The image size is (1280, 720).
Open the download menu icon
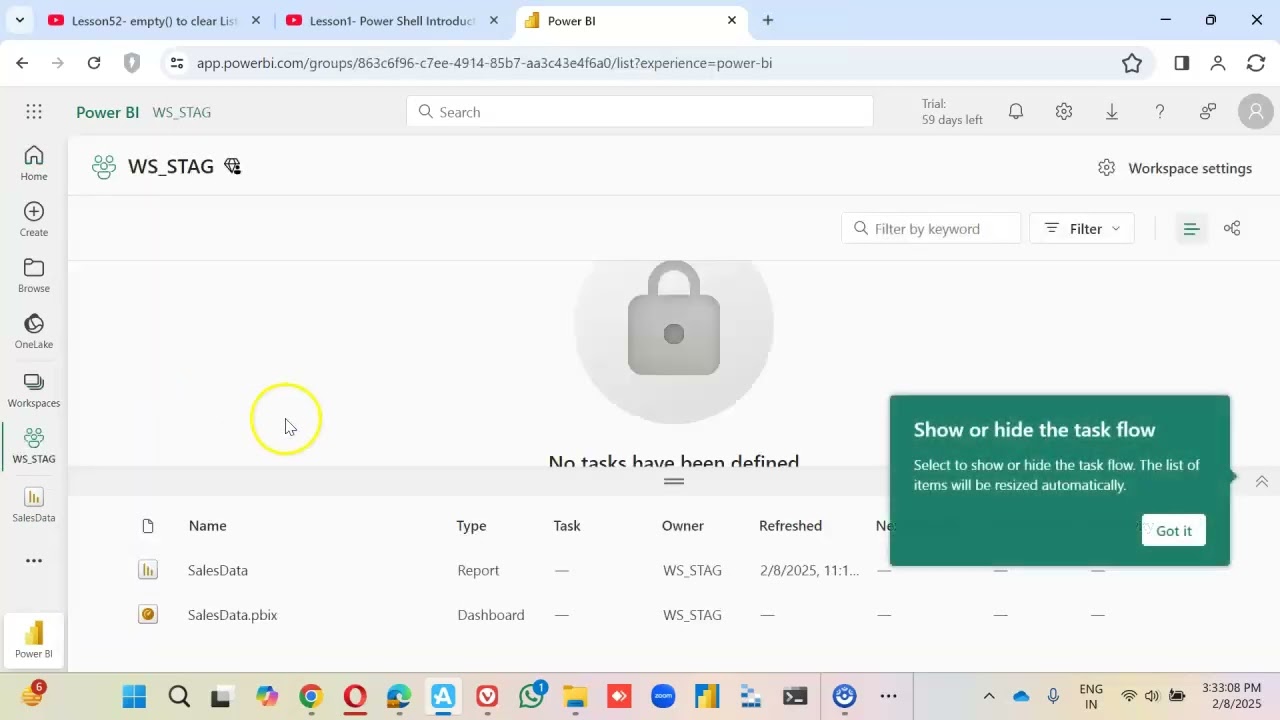[x=1112, y=112]
